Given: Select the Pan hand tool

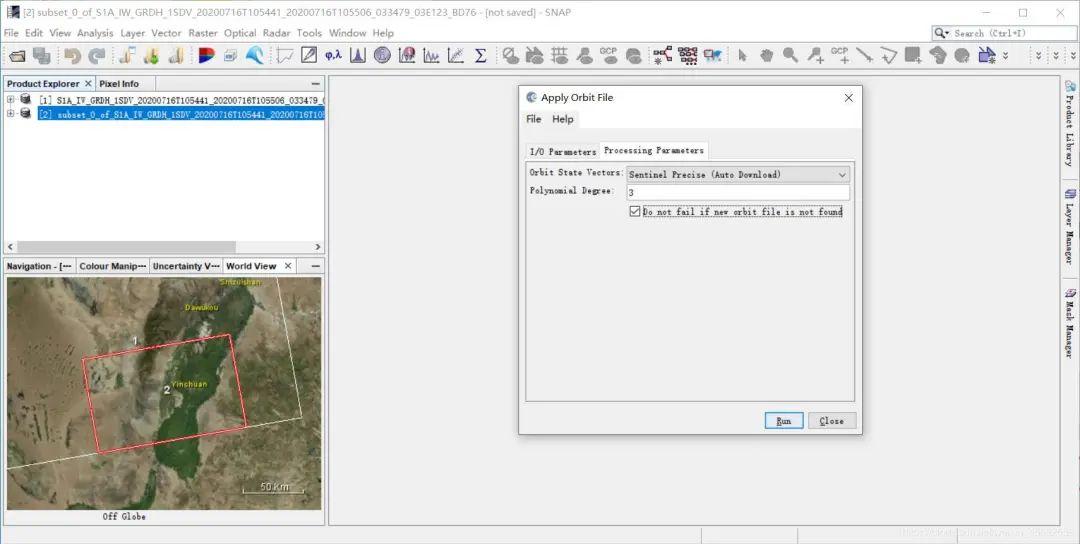Looking at the screenshot, I should tap(766, 56).
